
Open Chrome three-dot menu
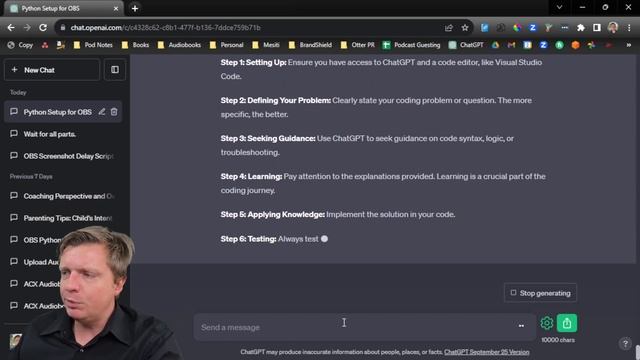click(629, 28)
